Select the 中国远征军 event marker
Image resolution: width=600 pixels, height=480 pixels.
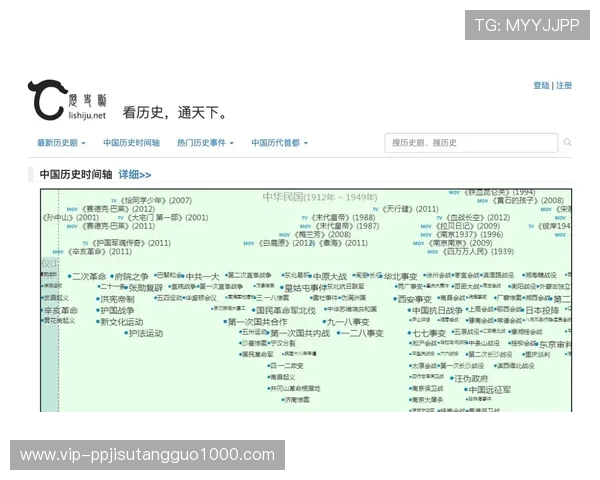489,390
